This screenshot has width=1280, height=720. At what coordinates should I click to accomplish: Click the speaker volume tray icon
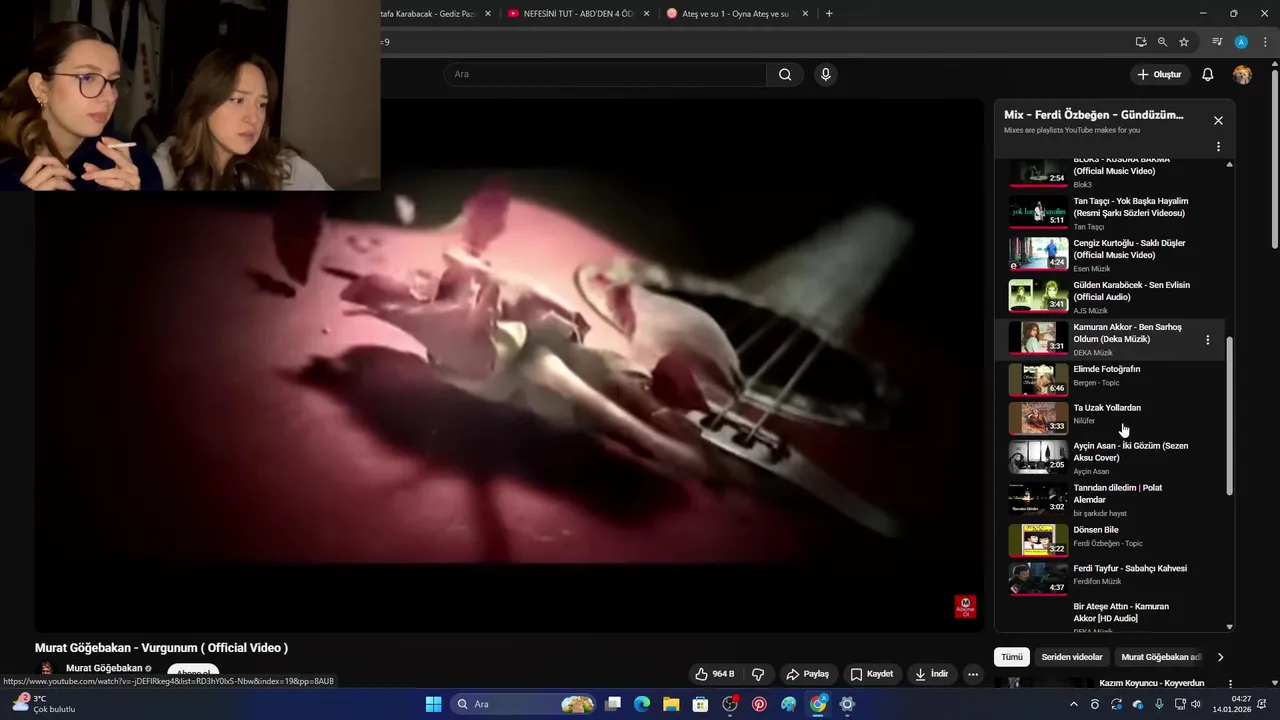click(1196, 704)
